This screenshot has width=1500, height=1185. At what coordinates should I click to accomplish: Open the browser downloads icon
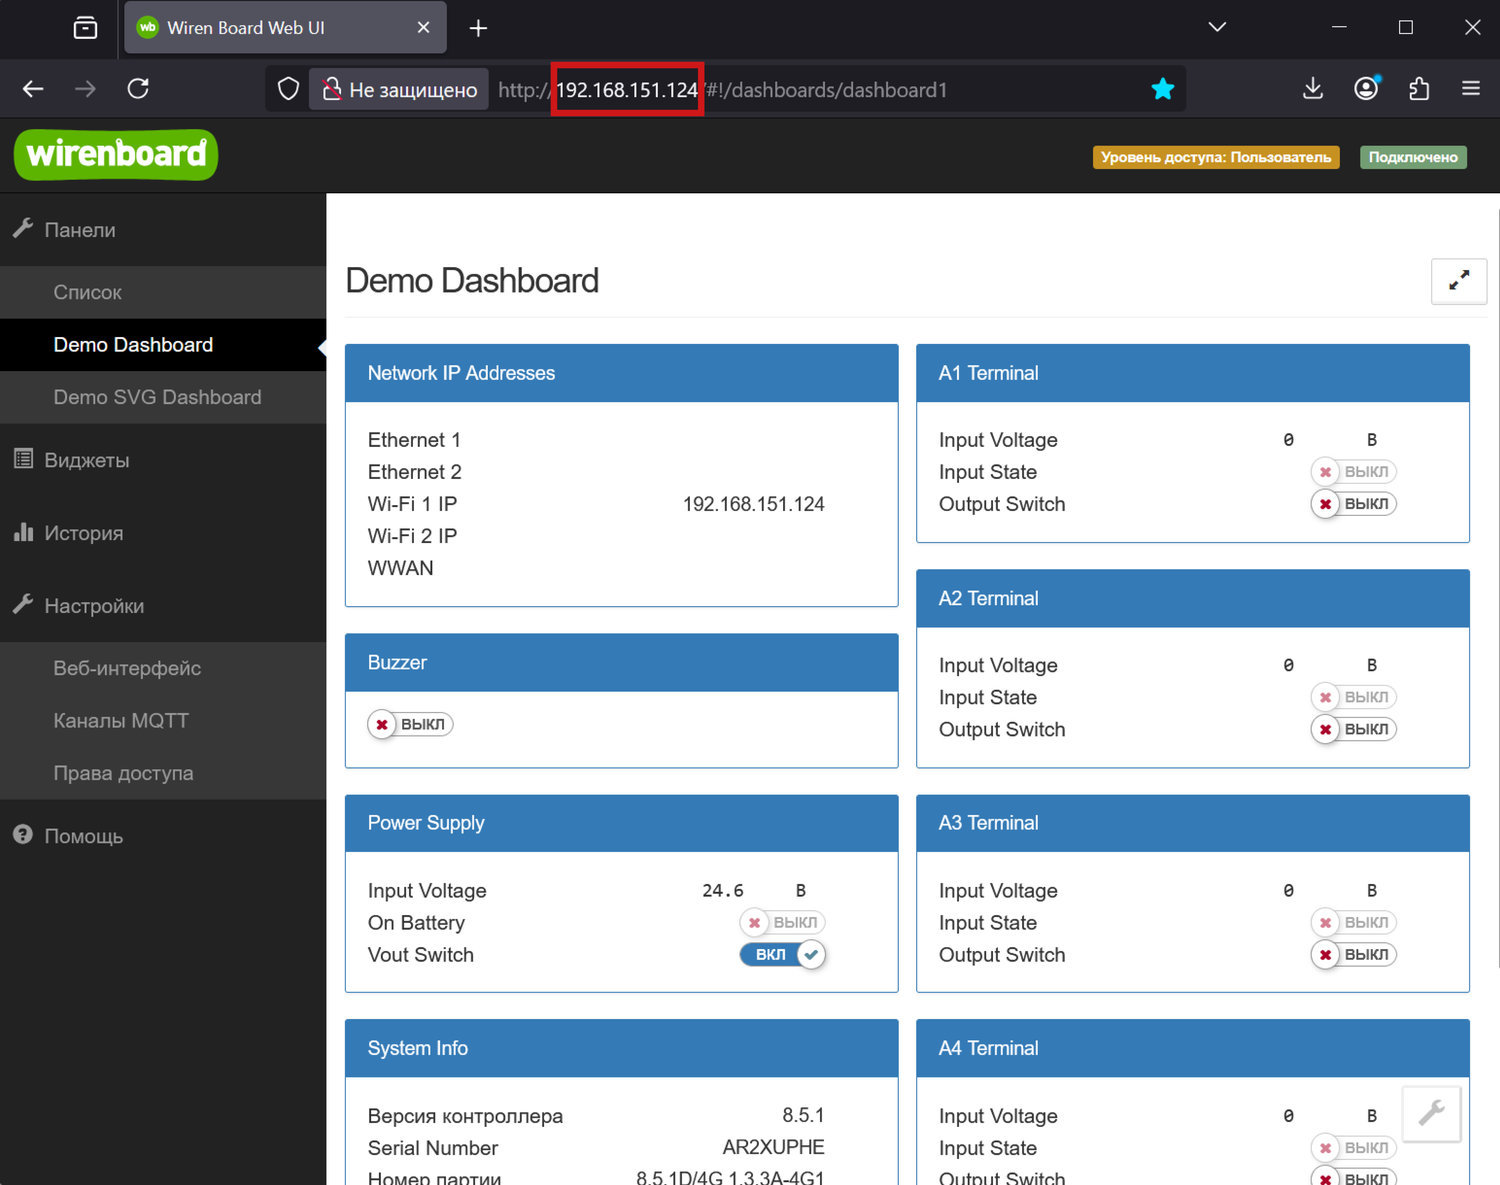(1313, 89)
